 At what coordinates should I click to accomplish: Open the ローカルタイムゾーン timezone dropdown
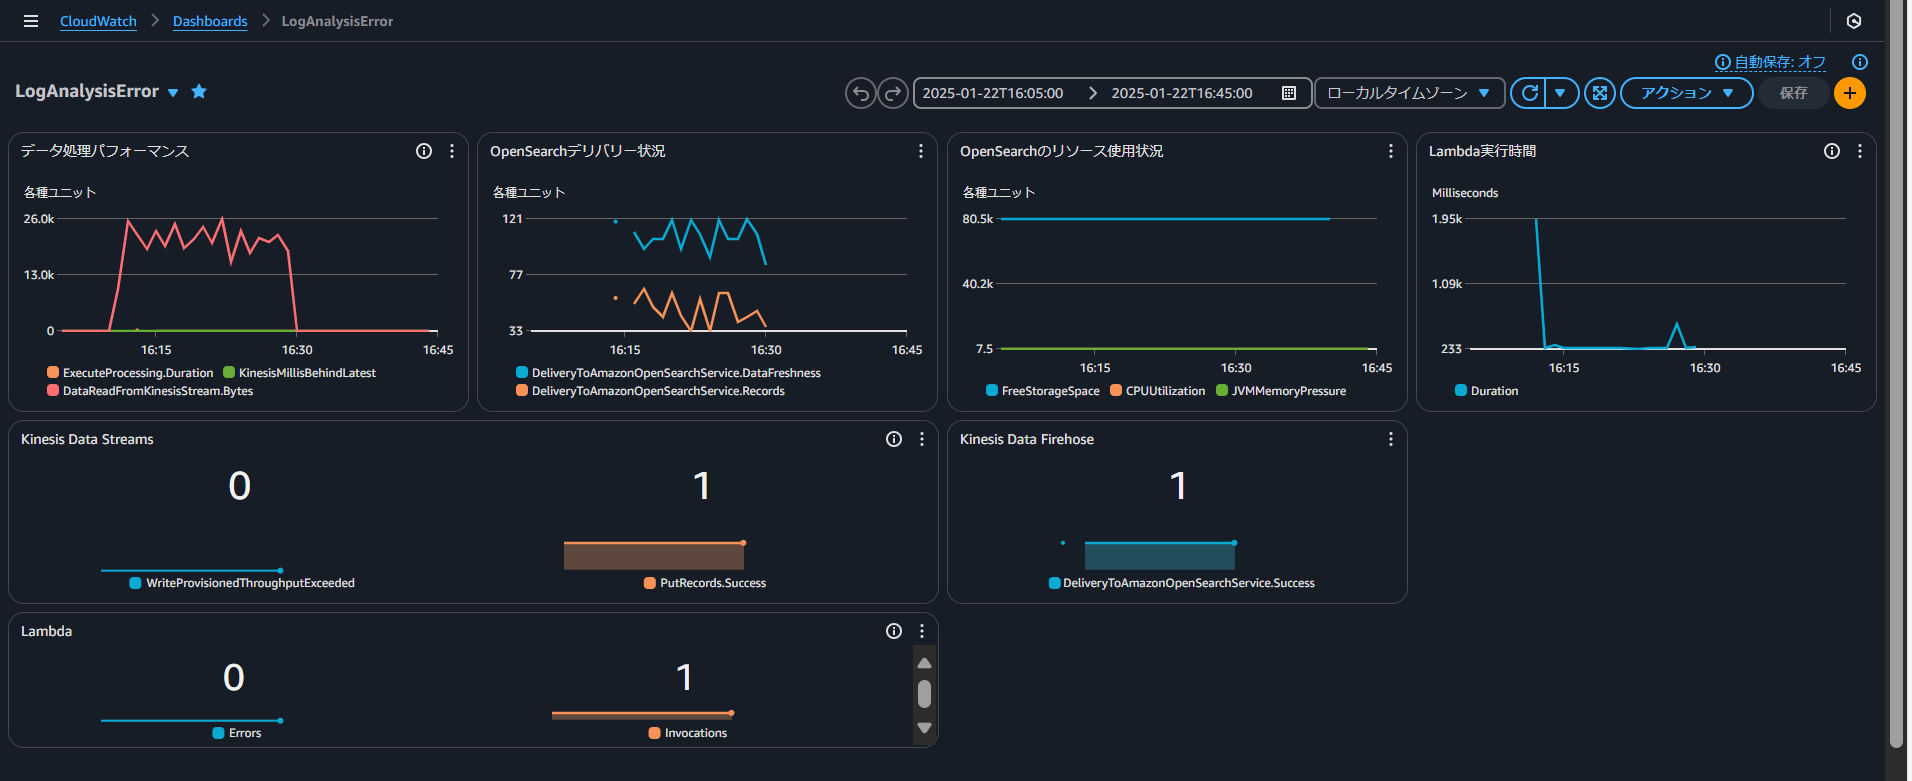[1409, 93]
